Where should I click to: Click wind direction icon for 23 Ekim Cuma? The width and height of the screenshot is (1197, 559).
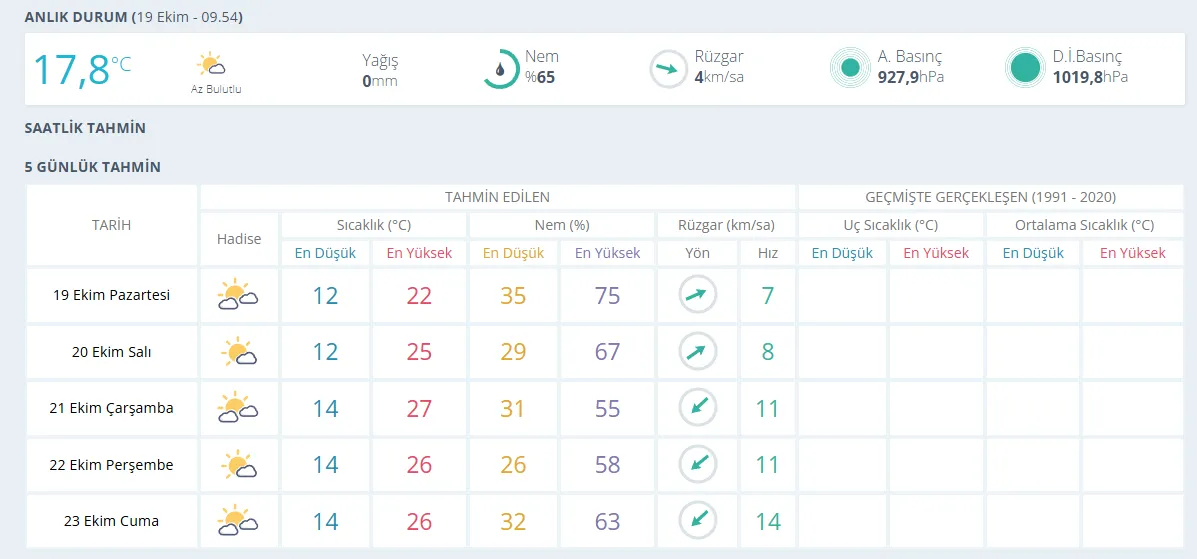(x=698, y=521)
